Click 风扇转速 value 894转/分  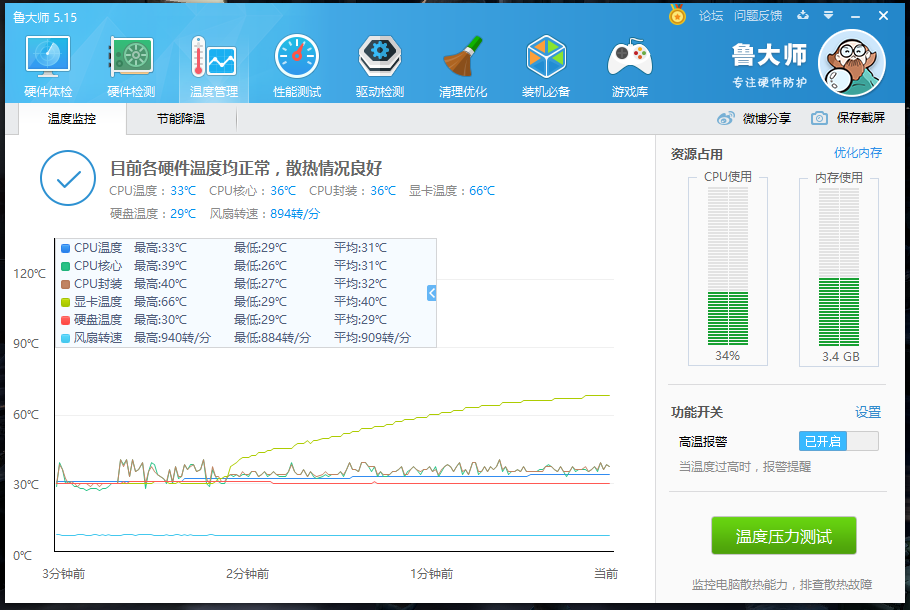pos(295,214)
